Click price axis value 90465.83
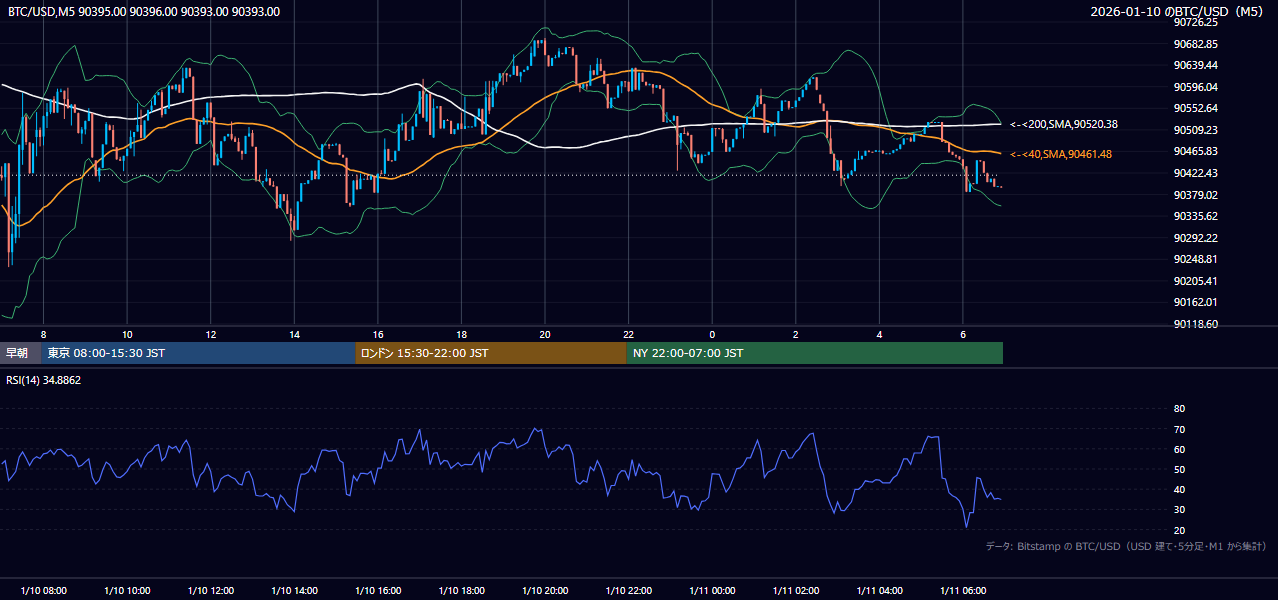The image size is (1278, 600). point(1195,151)
